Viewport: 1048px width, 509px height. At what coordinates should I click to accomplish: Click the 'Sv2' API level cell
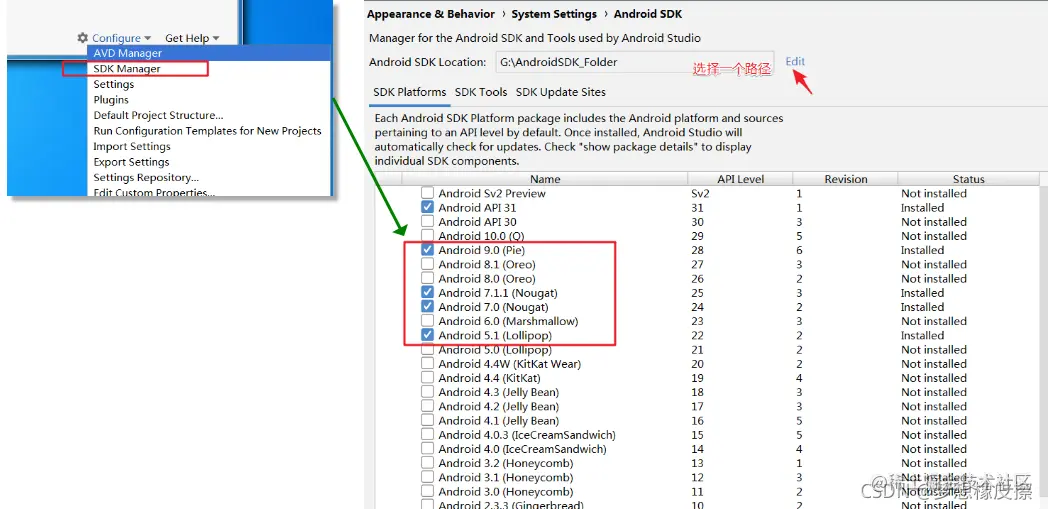point(700,194)
